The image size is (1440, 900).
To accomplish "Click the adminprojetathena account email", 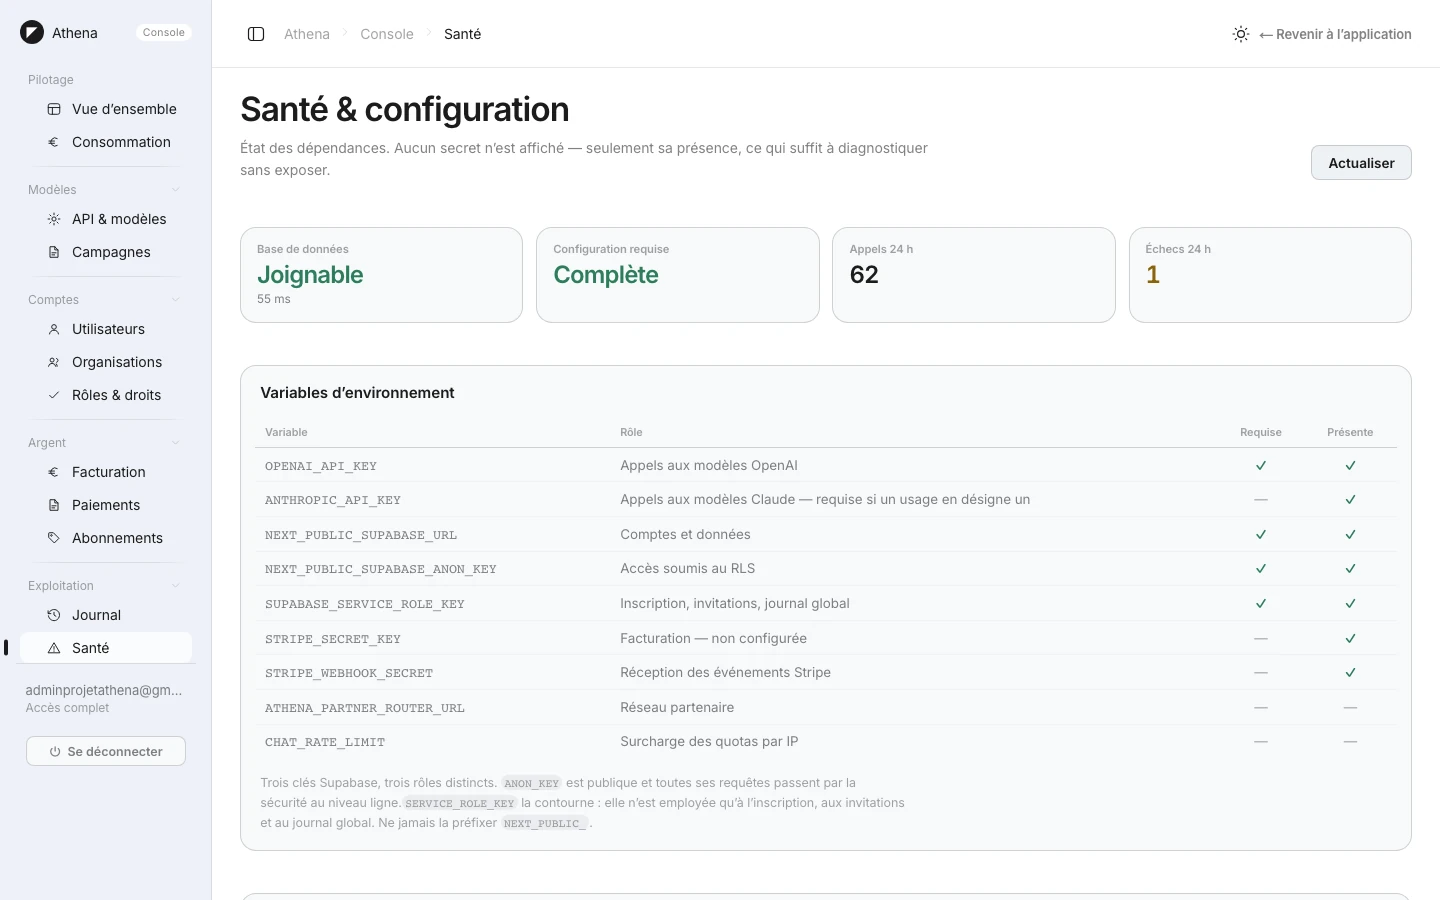I will 104,690.
